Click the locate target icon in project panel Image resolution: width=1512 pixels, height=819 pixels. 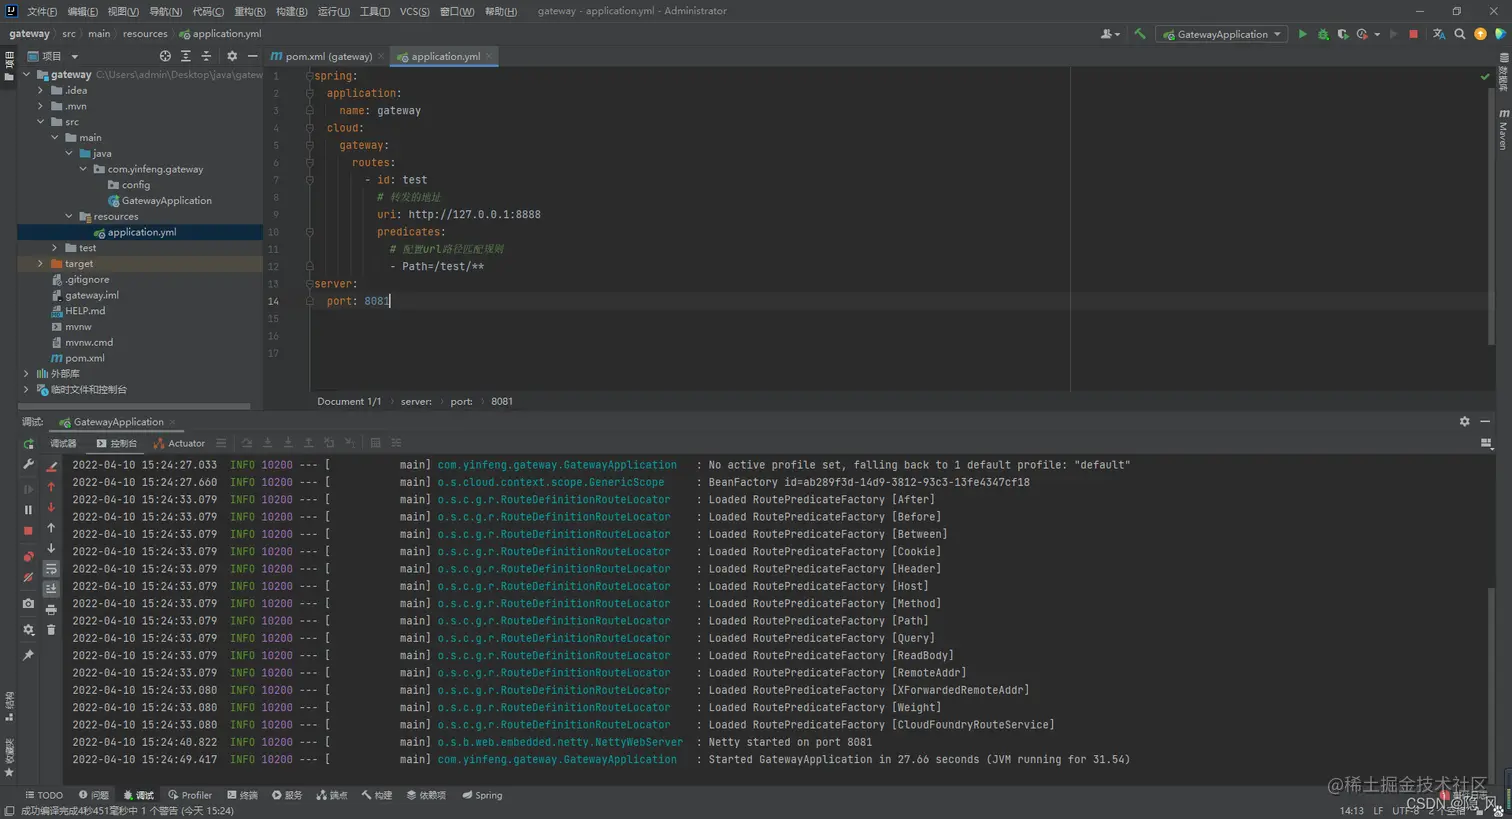tap(165, 56)
